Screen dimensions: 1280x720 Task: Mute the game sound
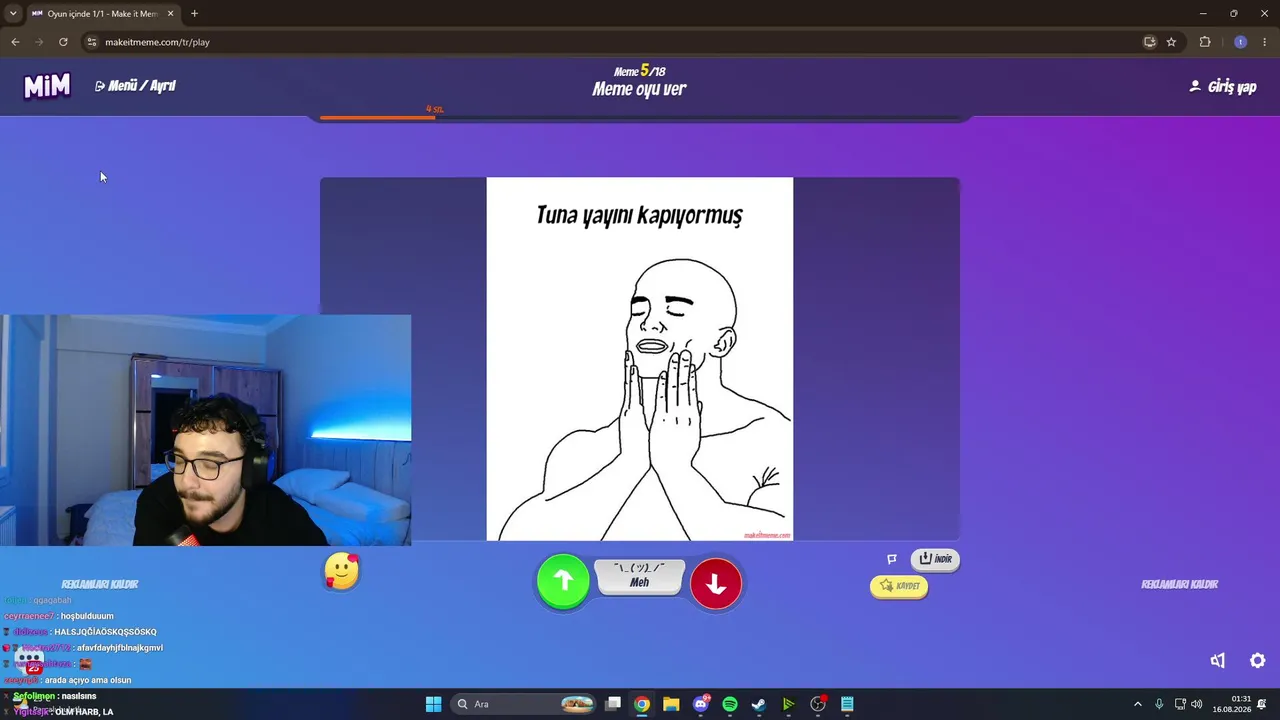1218,660
